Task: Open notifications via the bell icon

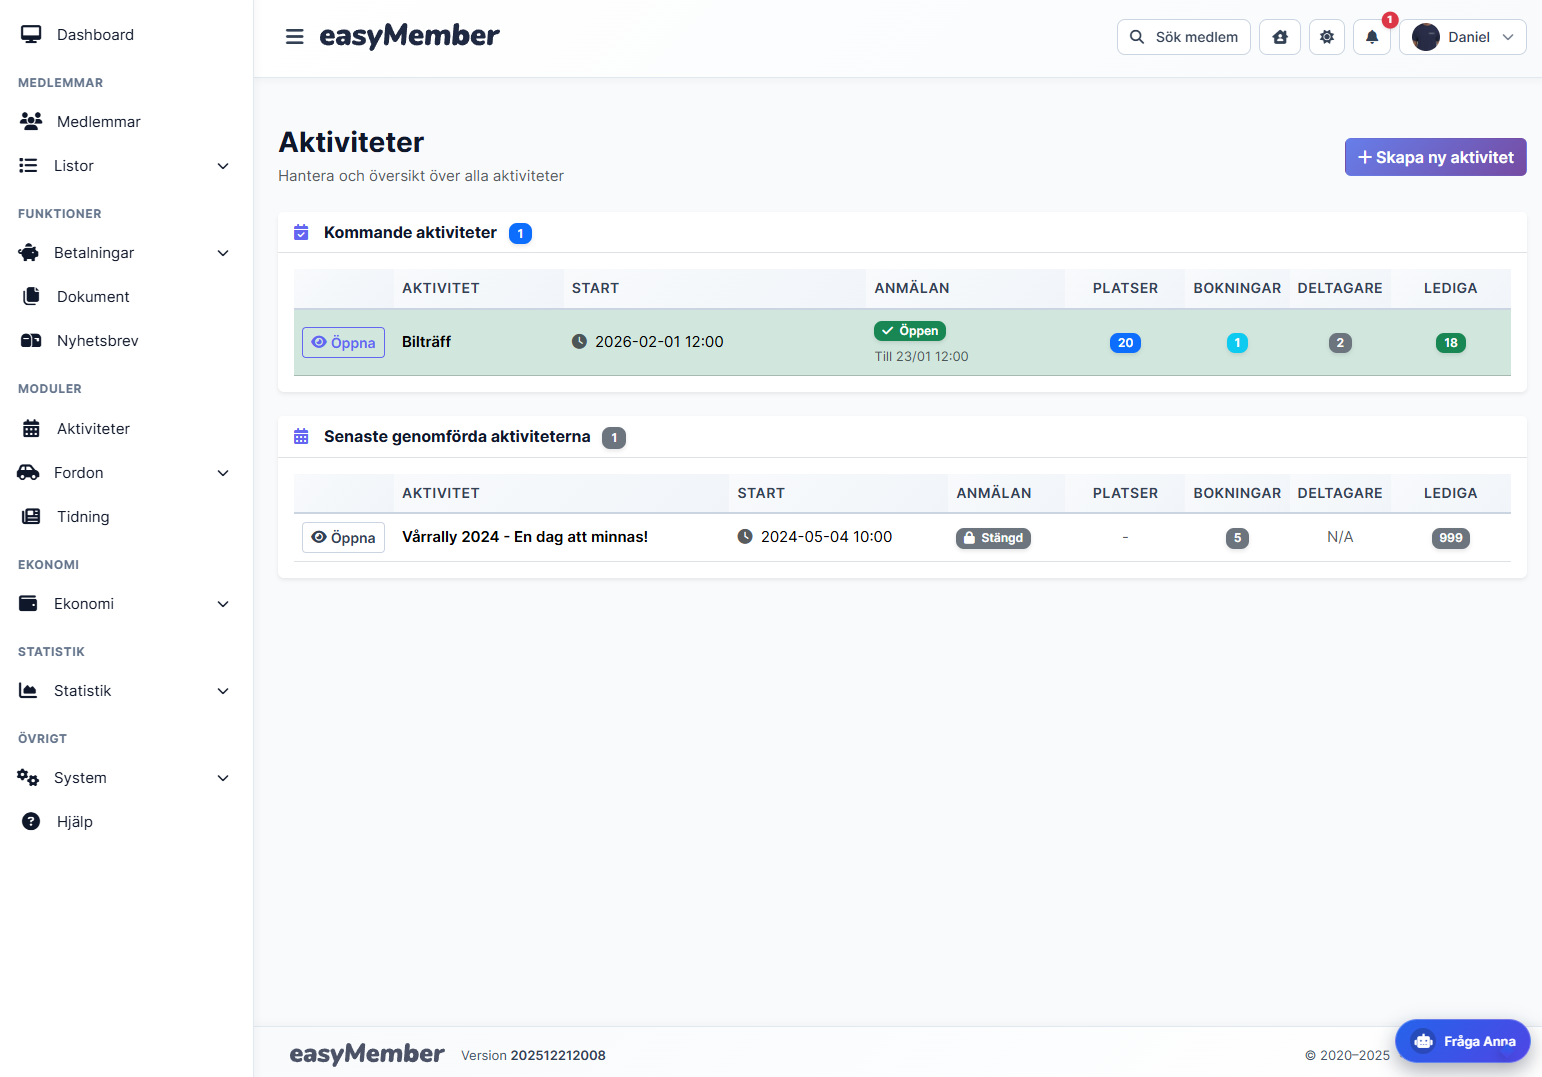Action: [1371, 37]
